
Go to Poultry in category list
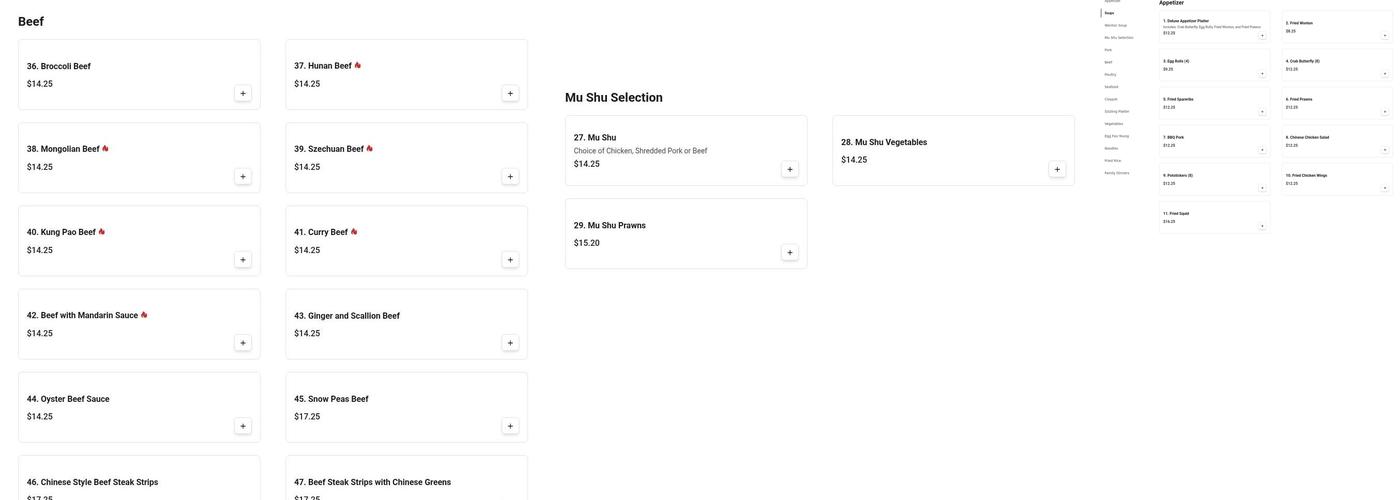1110,75
